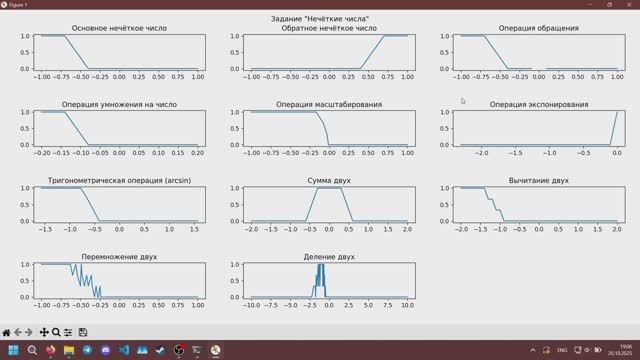Click the plot 'Обратное нечёткое число'
The image size is (640, 360).
click(329, 53)
